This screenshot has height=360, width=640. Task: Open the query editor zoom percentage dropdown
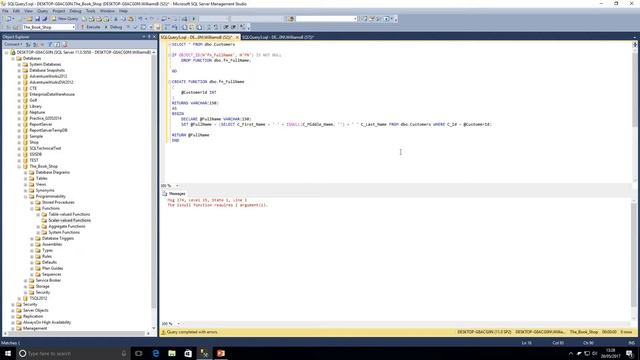[177, 186]
